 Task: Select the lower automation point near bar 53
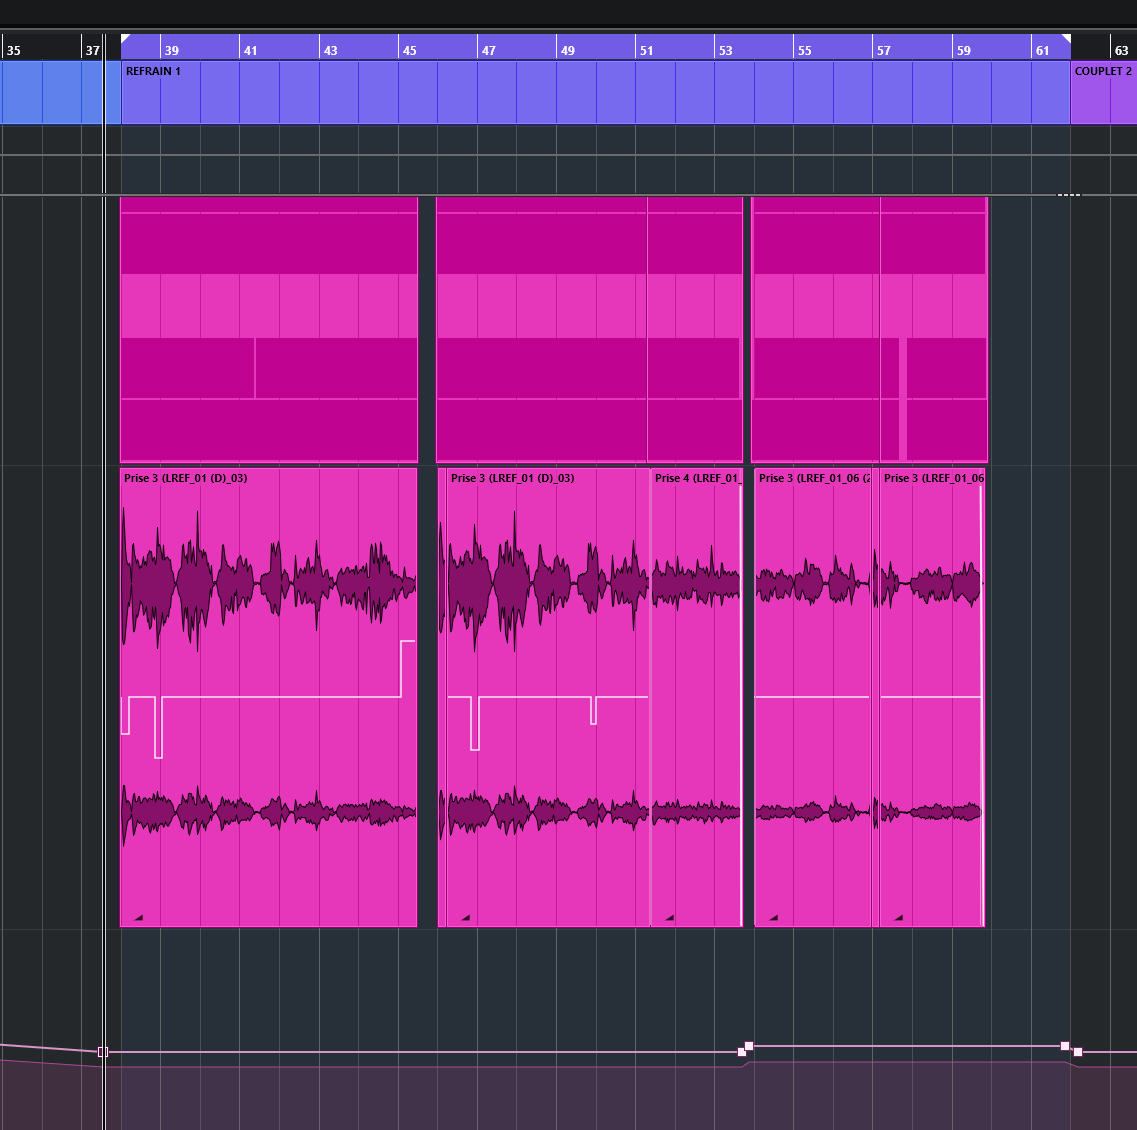pos(741,1052)
